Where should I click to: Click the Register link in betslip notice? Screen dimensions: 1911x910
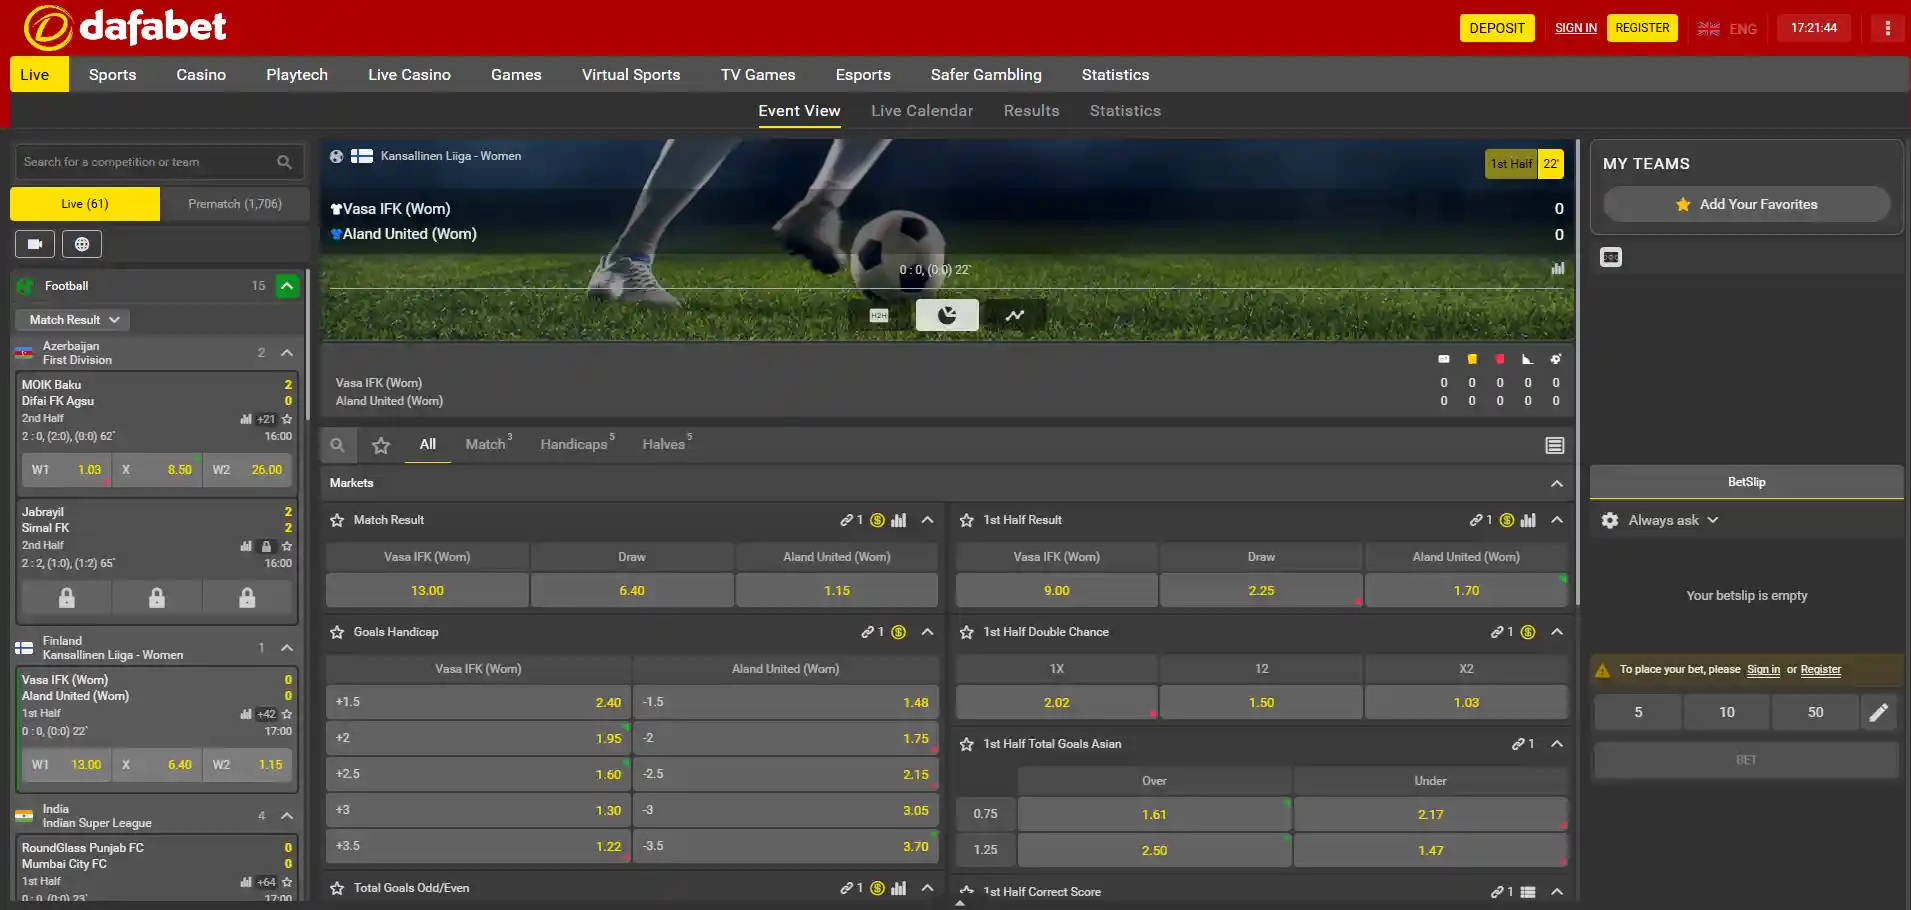1820,670
